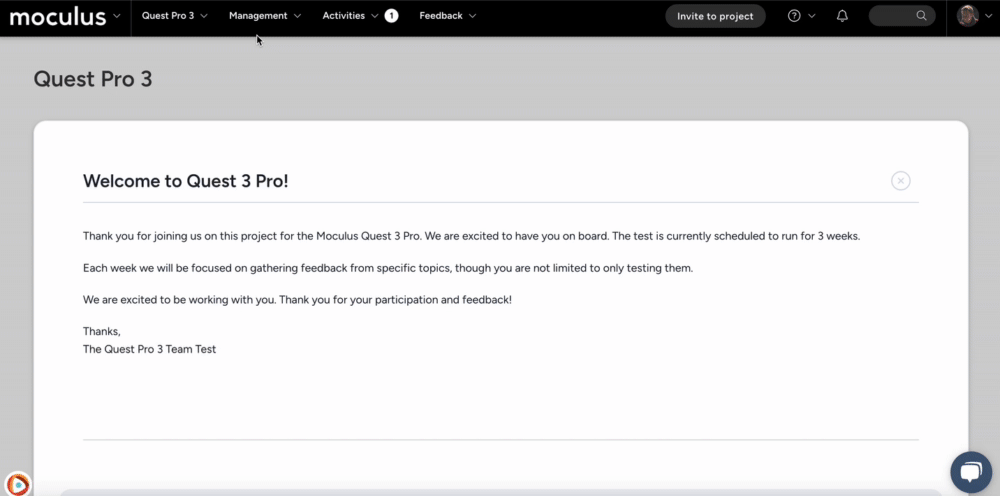Screen dimensions: 1000x496
Task: Click the paragraph starting 'Each week we will'
Action: point(388,268)
